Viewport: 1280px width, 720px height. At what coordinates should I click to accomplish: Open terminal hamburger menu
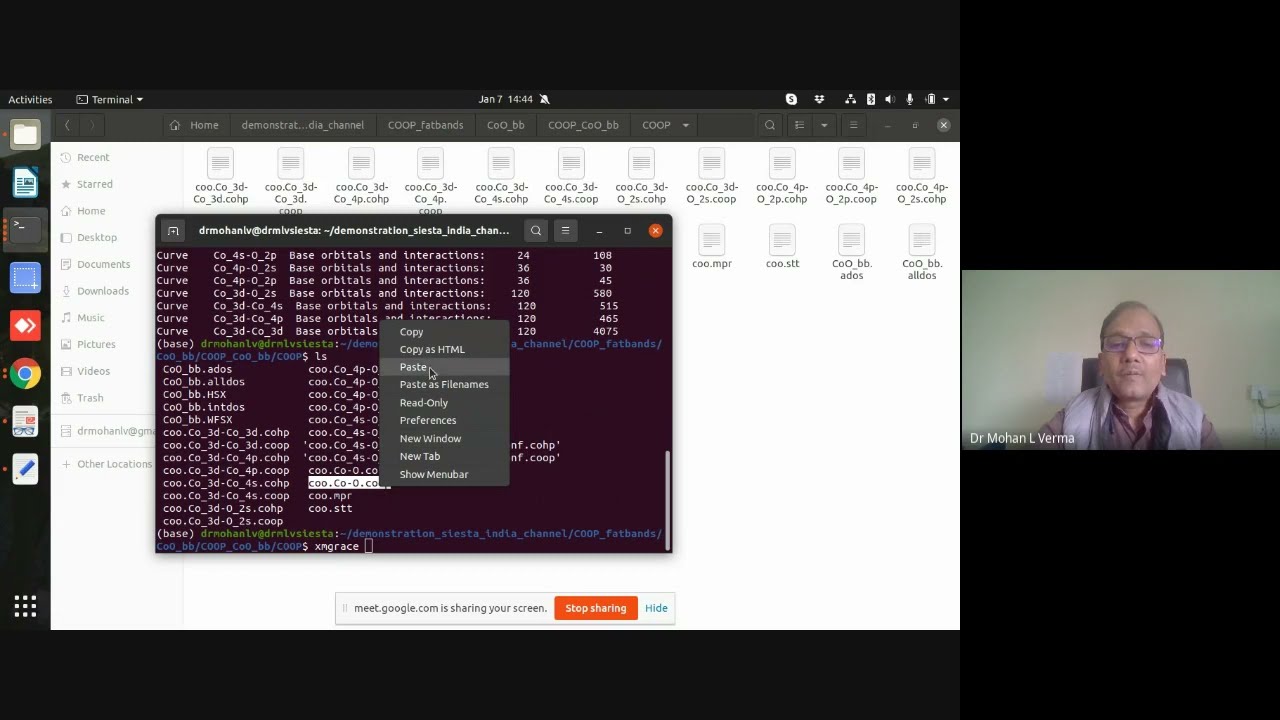click(x=565, y=231)
